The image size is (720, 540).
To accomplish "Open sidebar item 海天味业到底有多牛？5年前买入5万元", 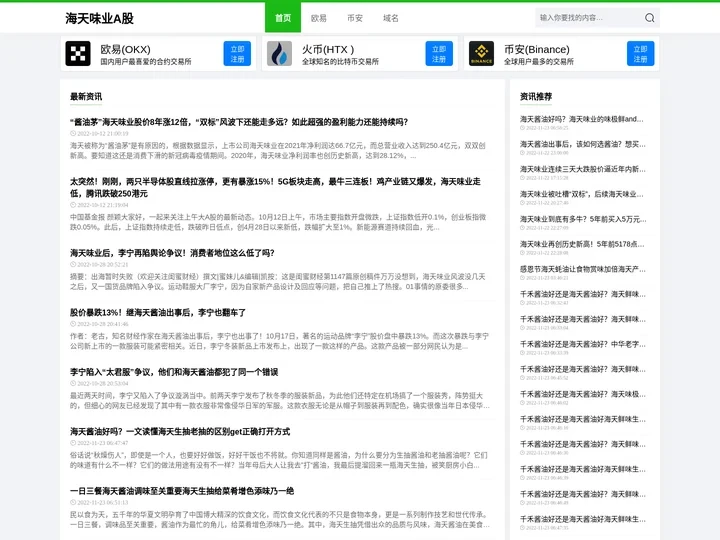I will (583, 219).
